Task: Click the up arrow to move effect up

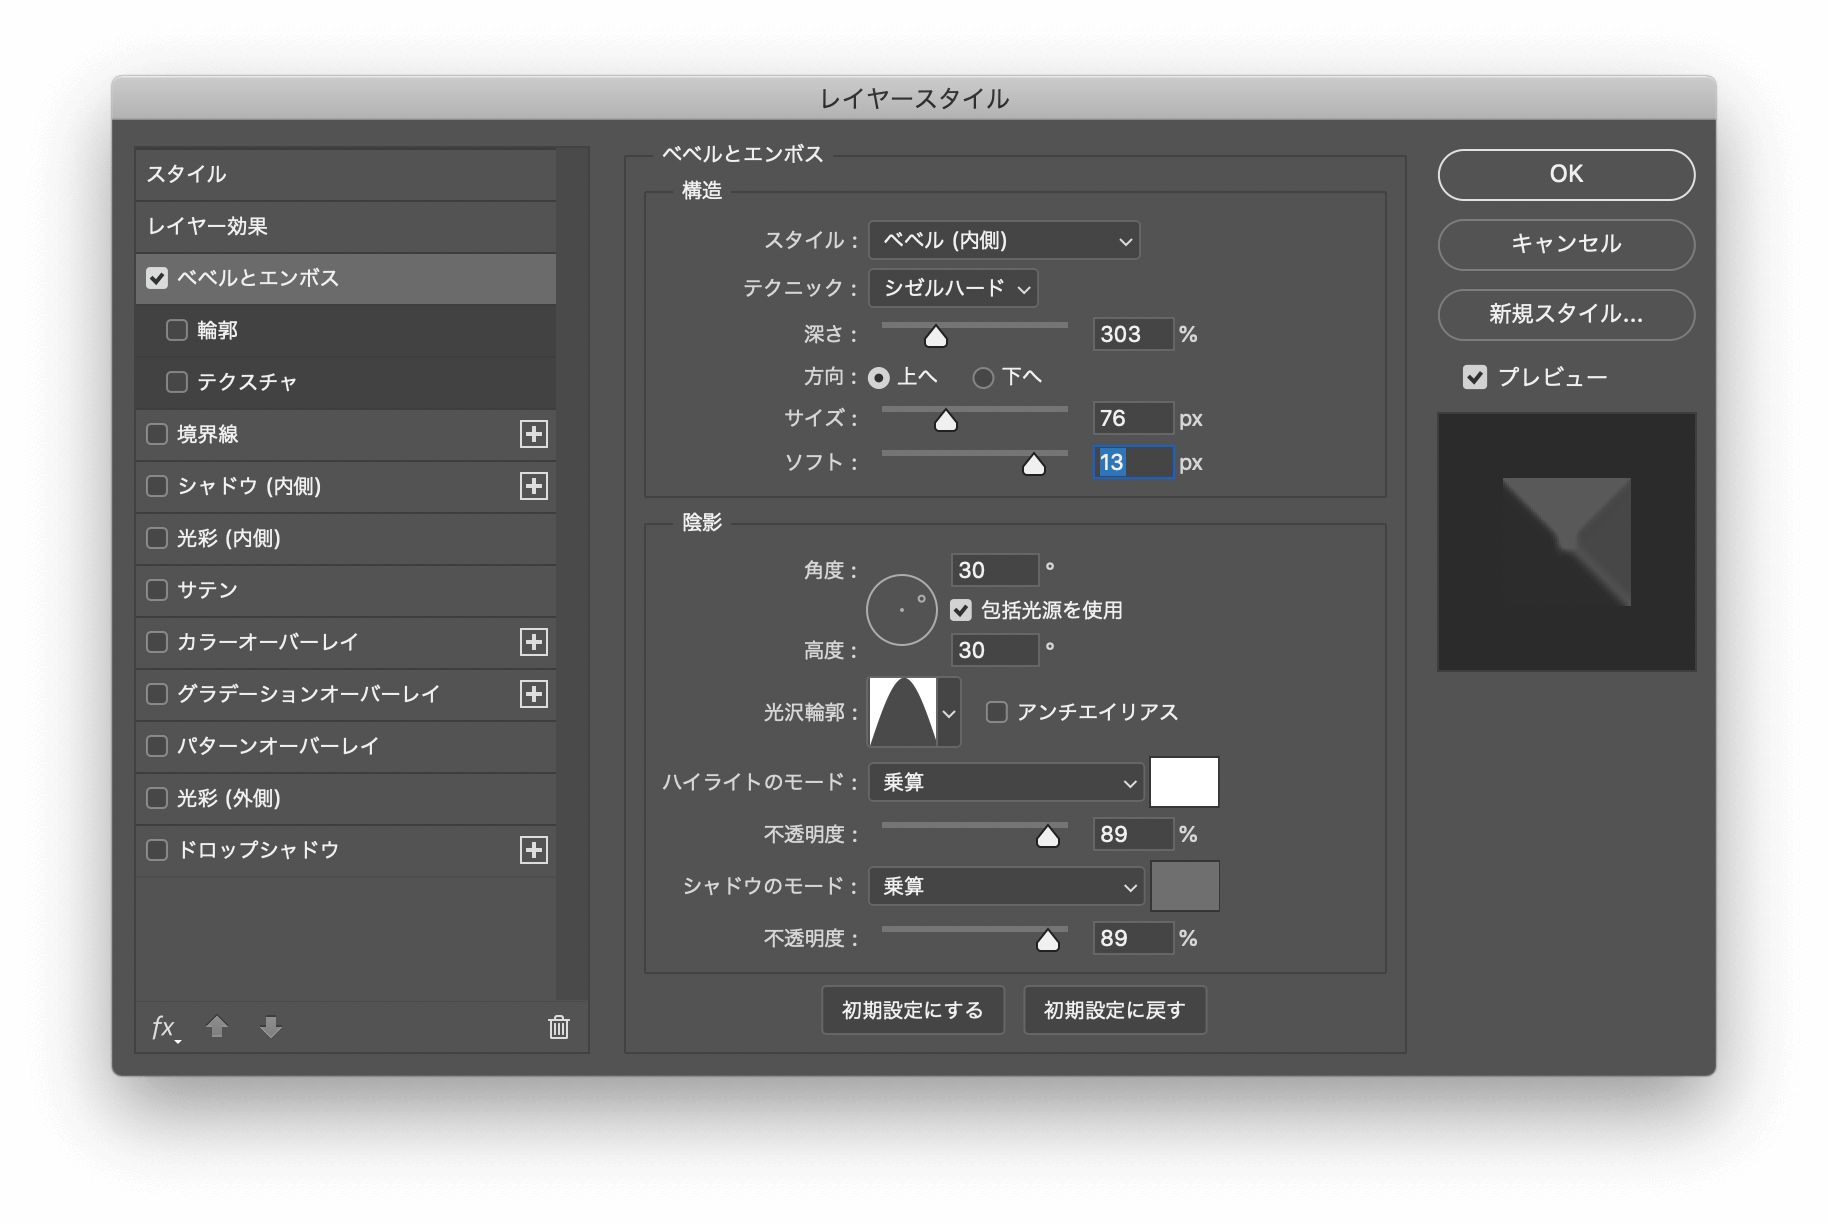Action: click(216, 1028)
